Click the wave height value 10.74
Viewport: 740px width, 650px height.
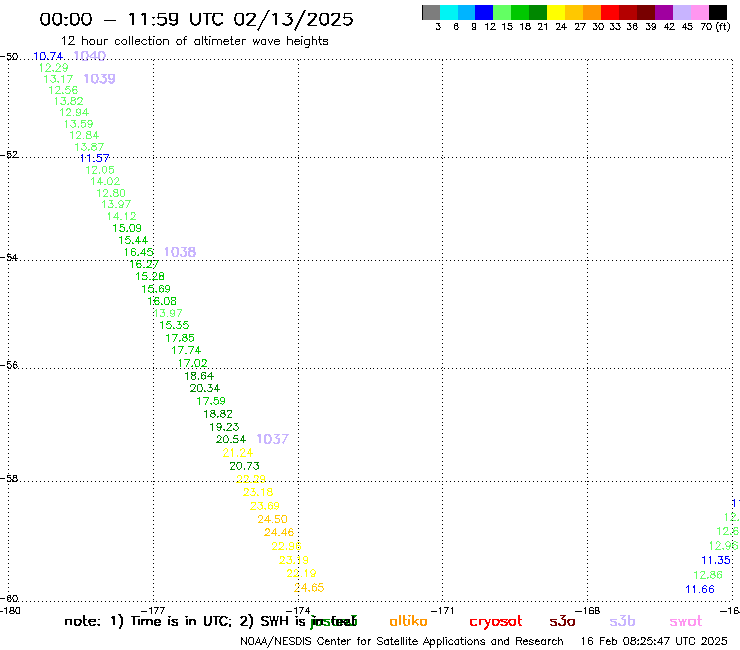point(48,56)
